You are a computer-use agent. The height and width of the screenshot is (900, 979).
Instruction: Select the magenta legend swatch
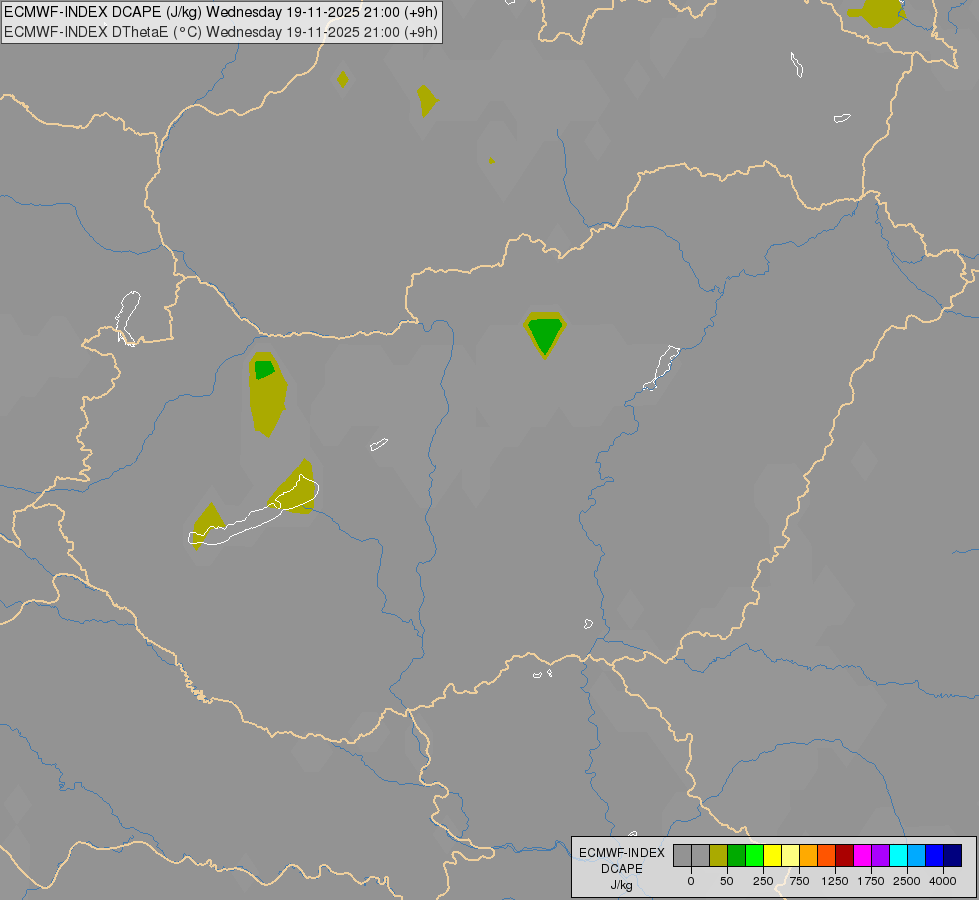(863, 855)
